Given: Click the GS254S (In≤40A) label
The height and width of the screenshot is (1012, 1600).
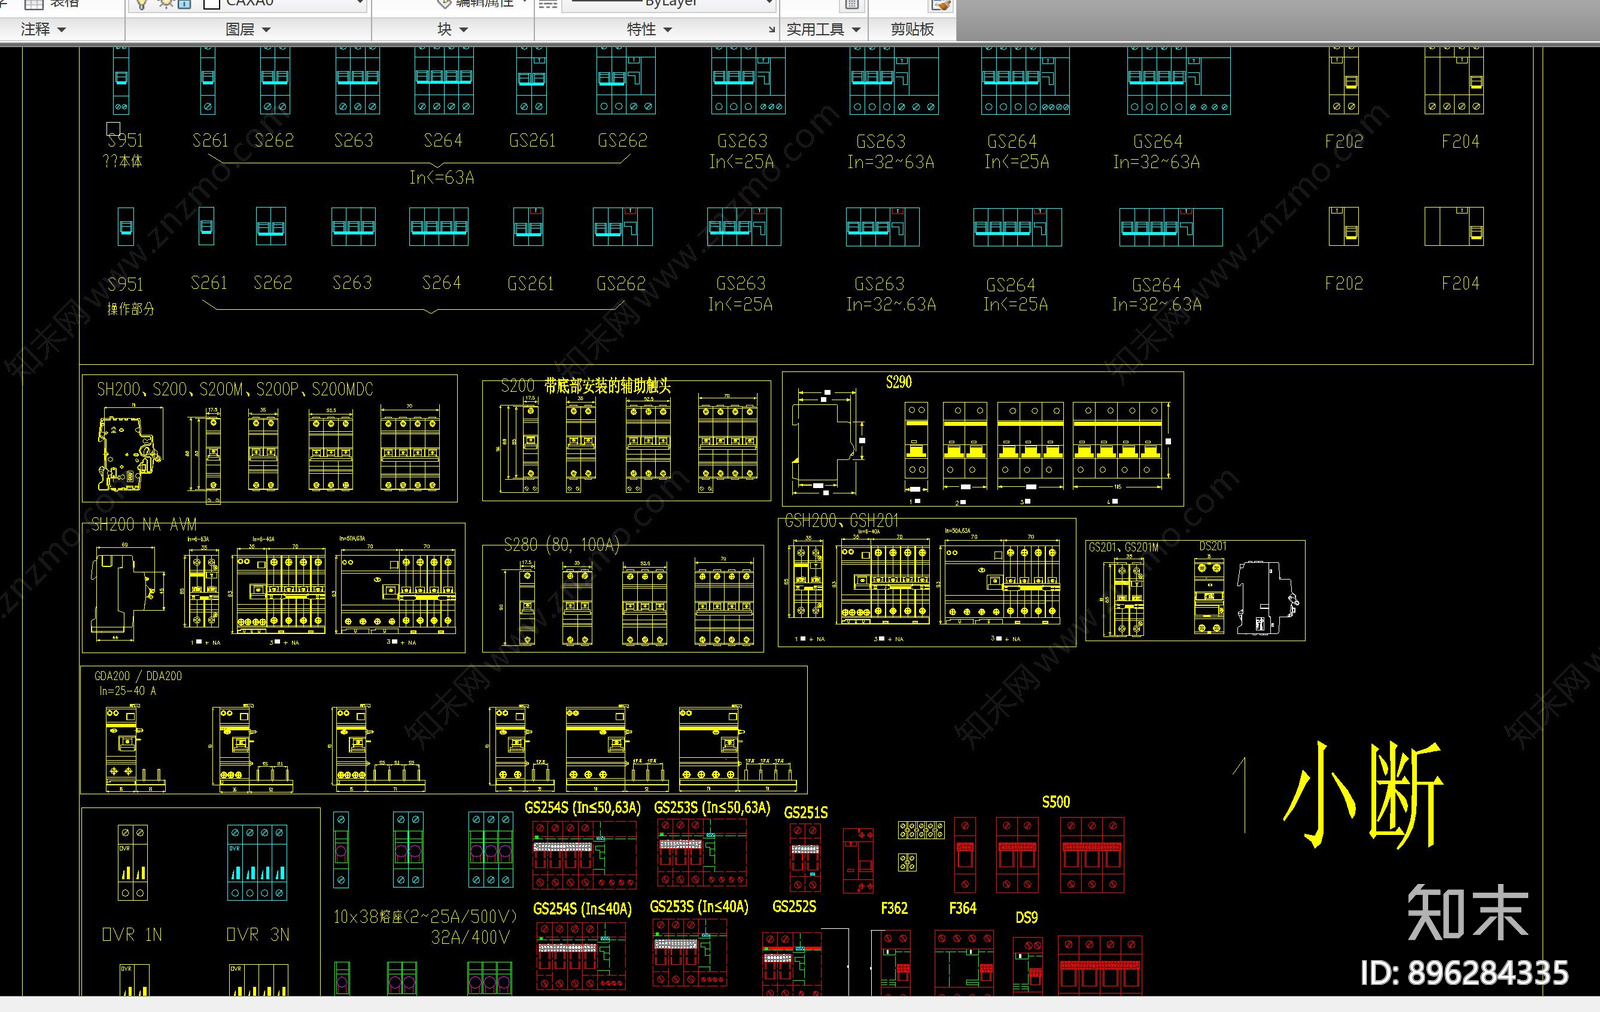Looking at the screenshot, I should [582, 908].
